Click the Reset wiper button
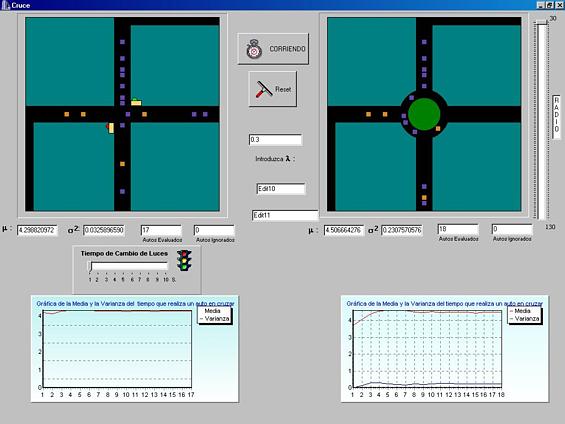Screen dimensions: 565x424 273,89
